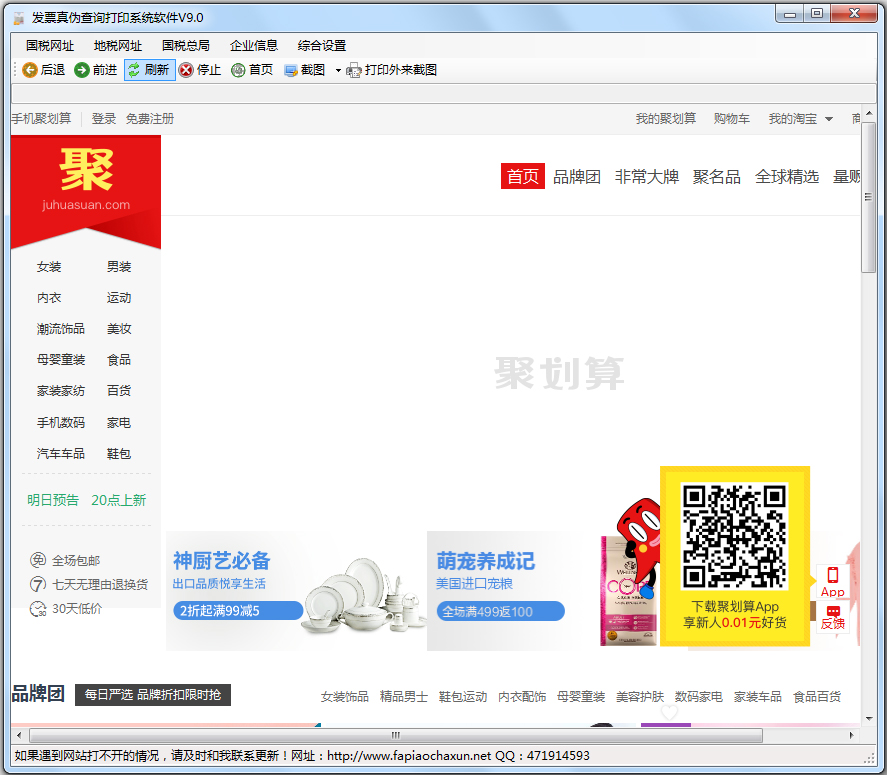Open the 企业信息 menu
The image size is (887, 775).
(253, 46)
